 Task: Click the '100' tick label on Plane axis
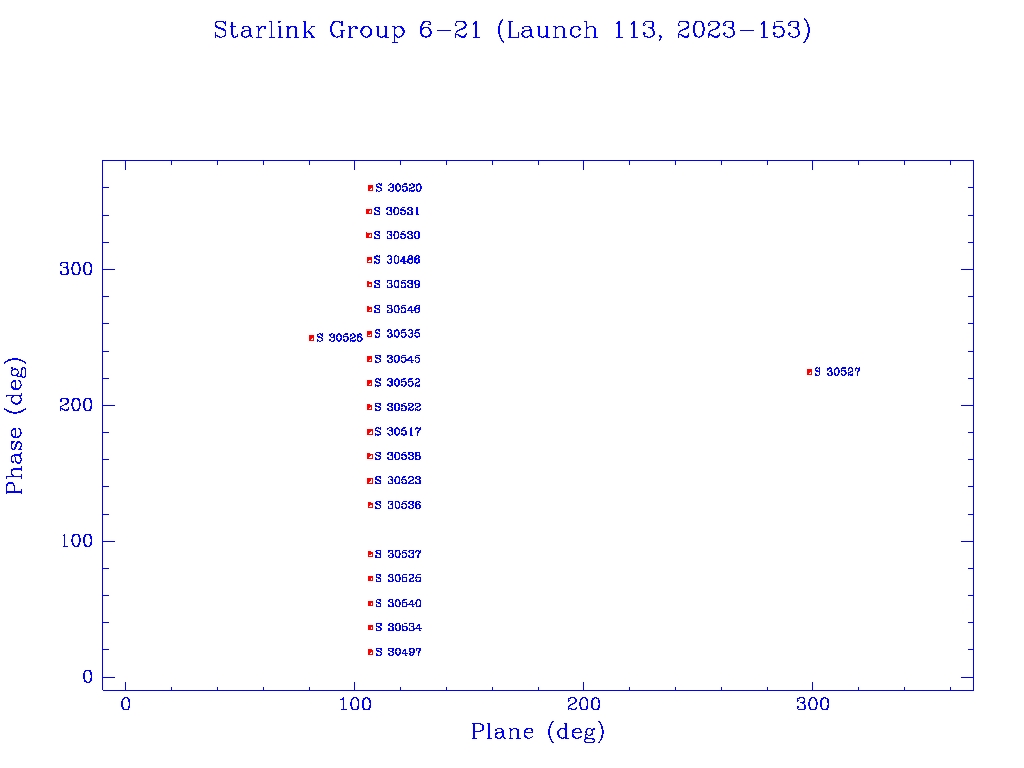click(x=355, y=704)
